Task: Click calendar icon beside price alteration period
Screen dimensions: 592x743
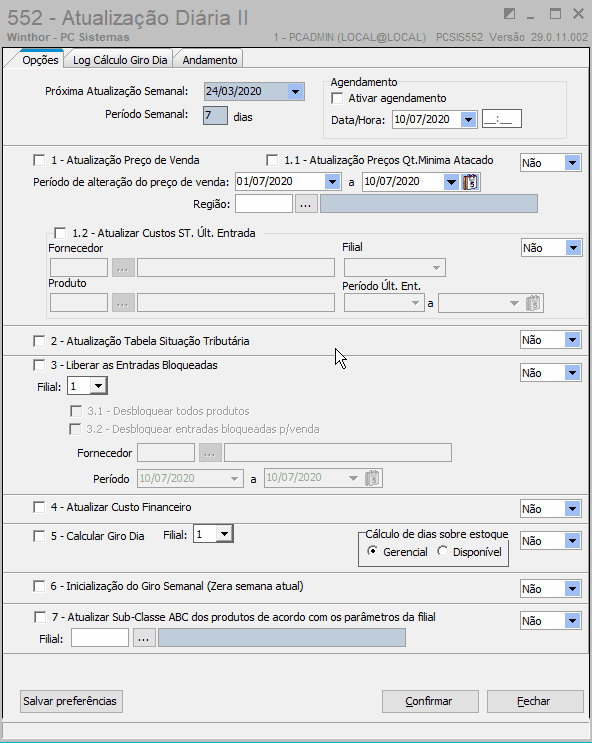Action: coord(470,182)
